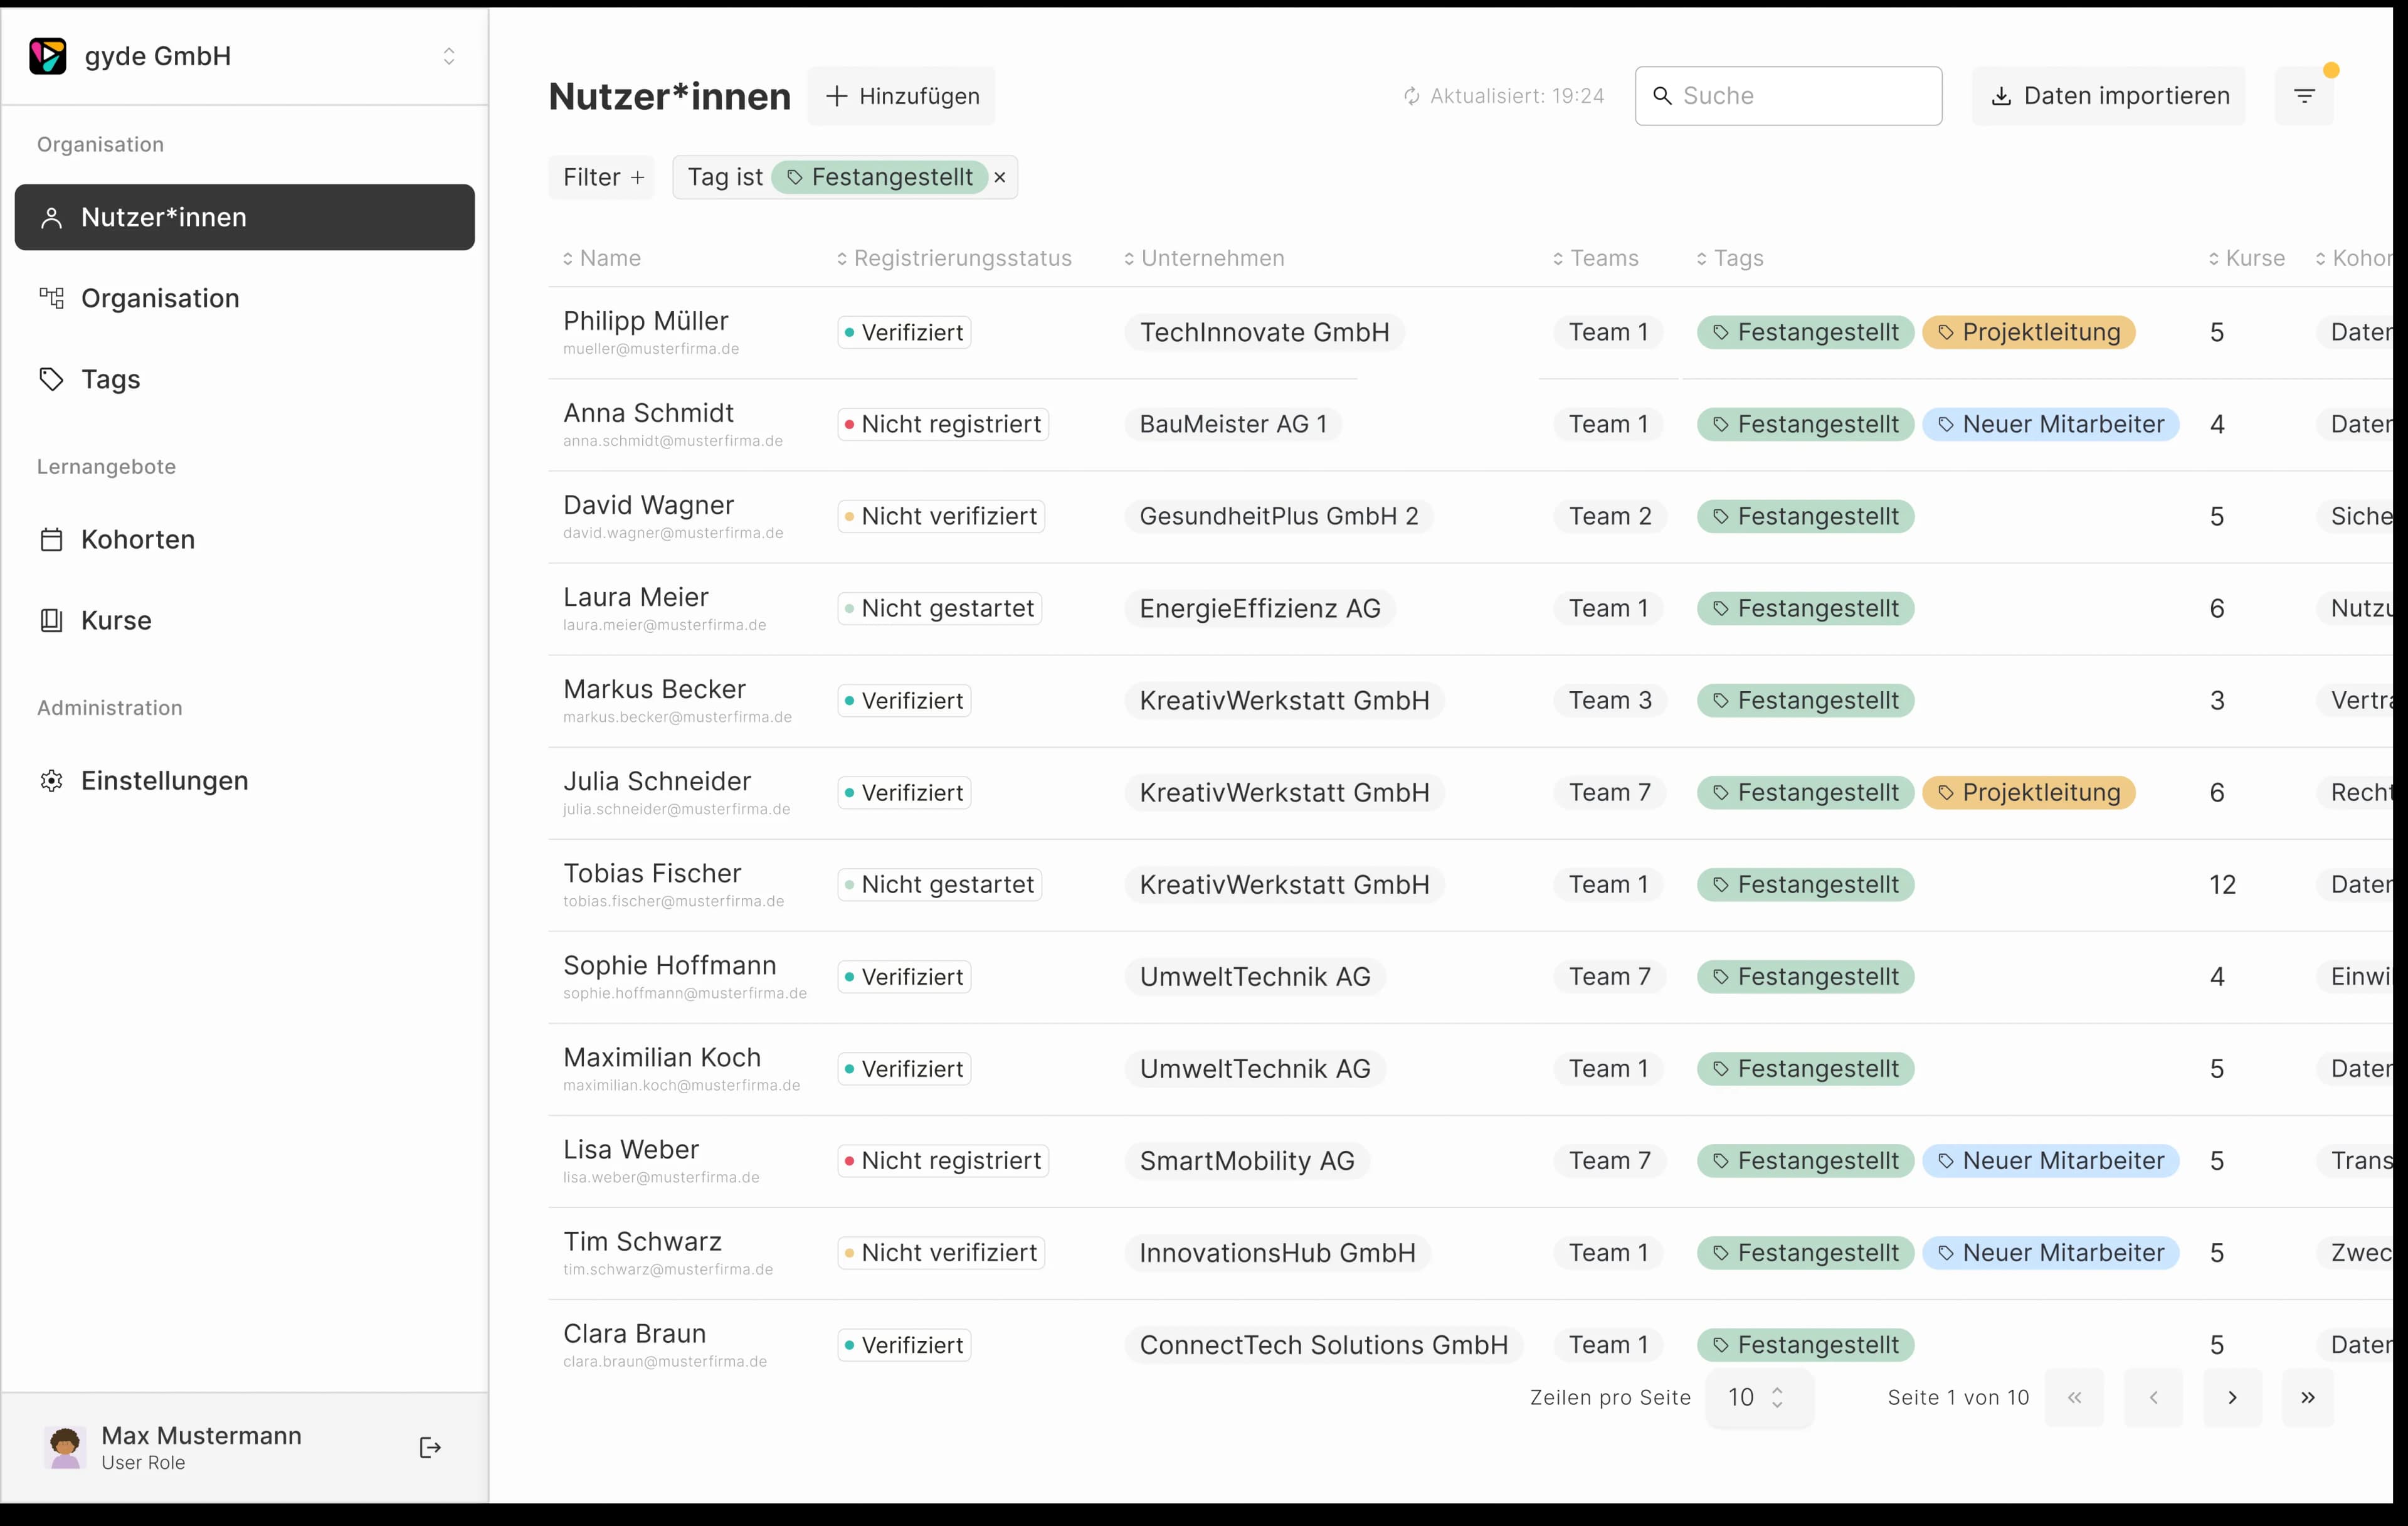Viewport: 2408px width, 1526px height.
Task: Add a new filter with Filter +
Action: point(602,177)
